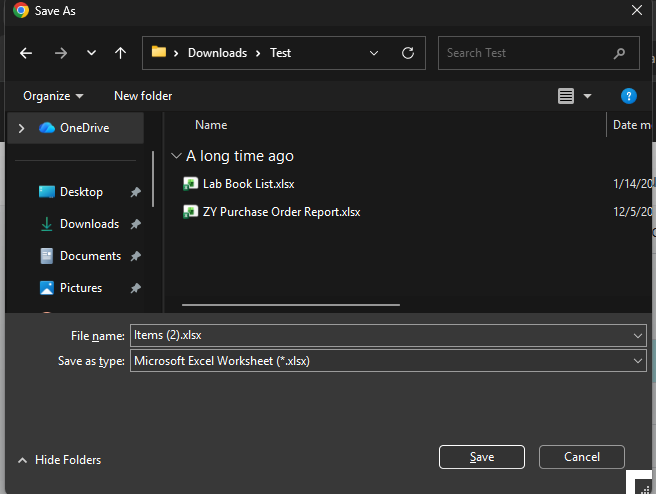Viewport: 656px width, 494px height.
Task: Click the Cancel button
Action: coord(582,457)
